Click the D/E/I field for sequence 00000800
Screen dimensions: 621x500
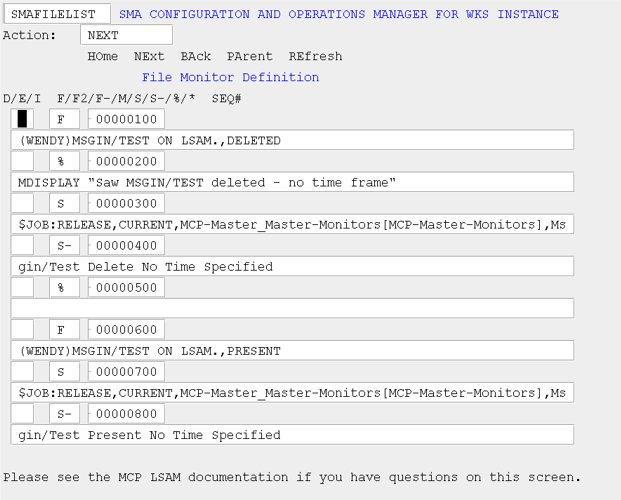tap(22, 414)
